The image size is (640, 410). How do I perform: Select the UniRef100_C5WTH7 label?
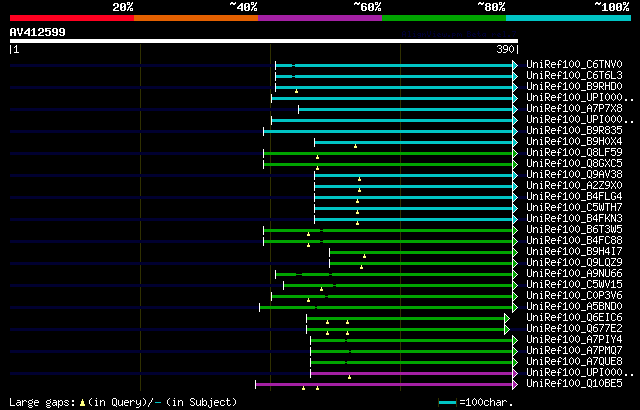pyautogui.click(x=574, y=208)
